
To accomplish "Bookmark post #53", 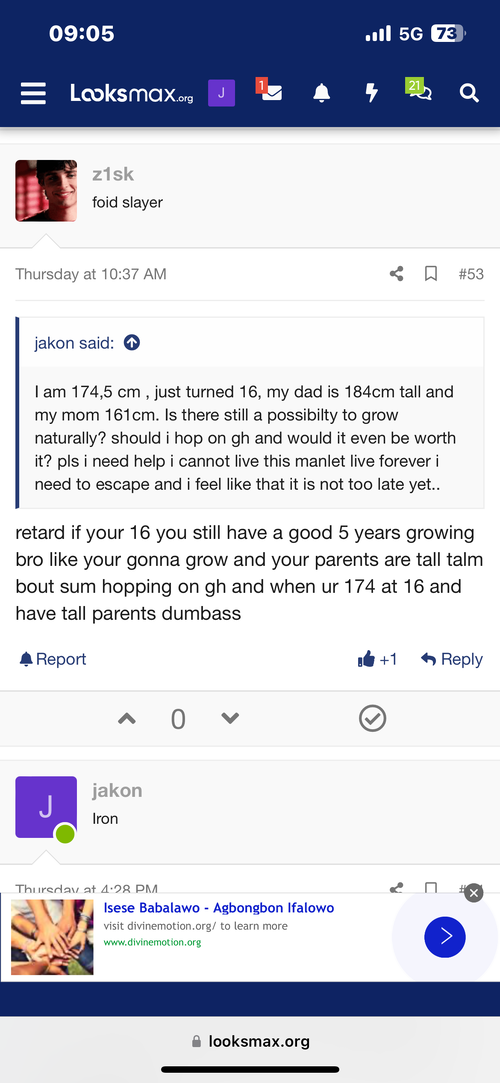I will [x=431, y=274].
